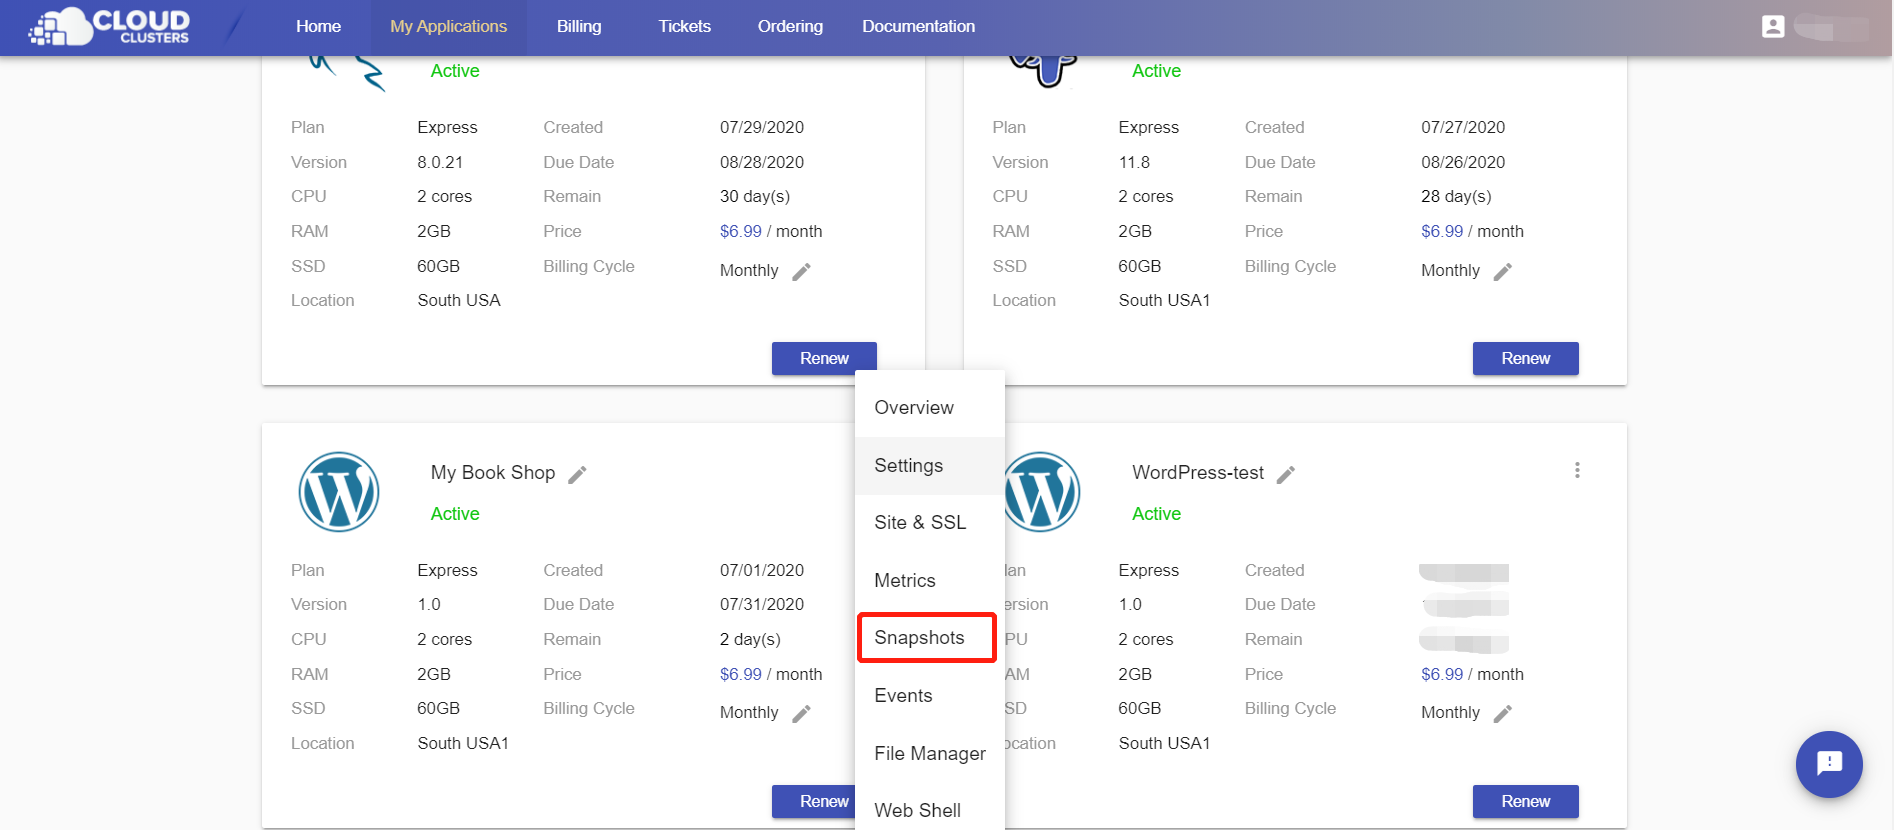Screen dimensions: 1894x830
Task: Edit billing cycle for version 8.0.21 app
Action: pyautogui.click(x=801, y=271)
